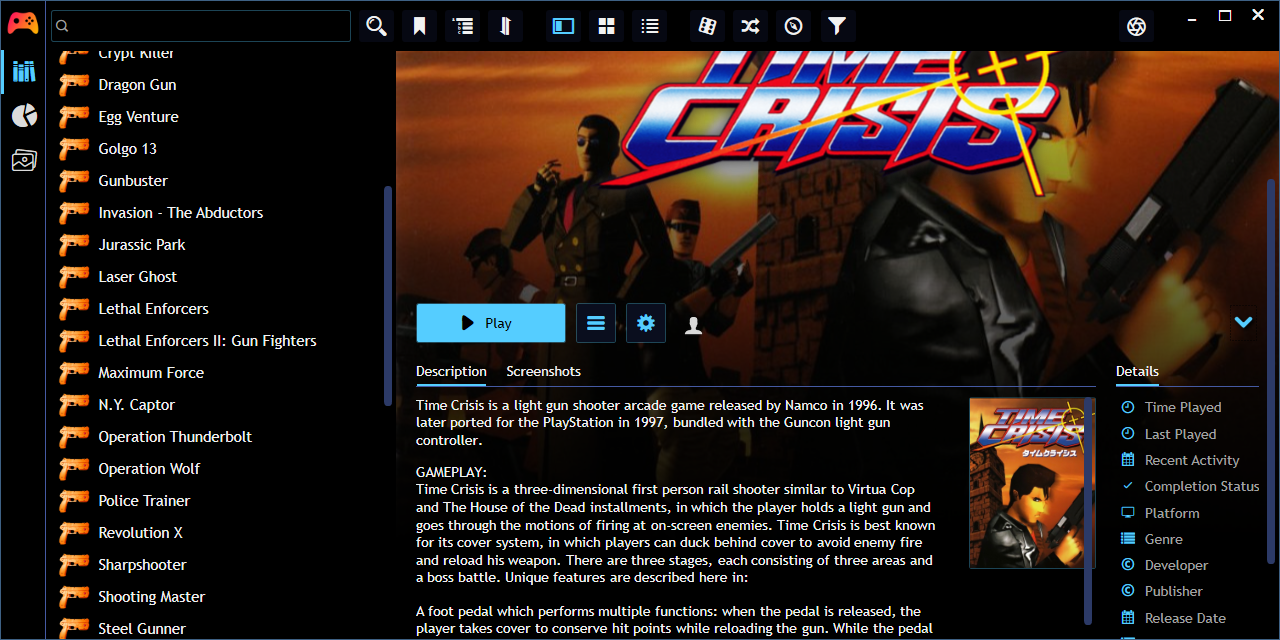Select N.Y. Captor in the game list
Image resolution: width=1280 pixels, height=640 pixels.
tap(136, 405)
